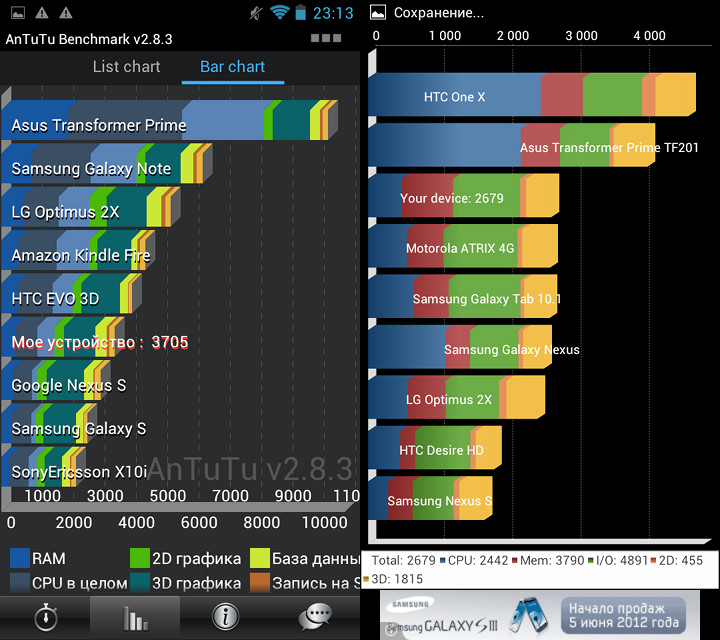
Task: Tap the 3D графика legend label
Action: pyautogui.click(x=197, y=583)
